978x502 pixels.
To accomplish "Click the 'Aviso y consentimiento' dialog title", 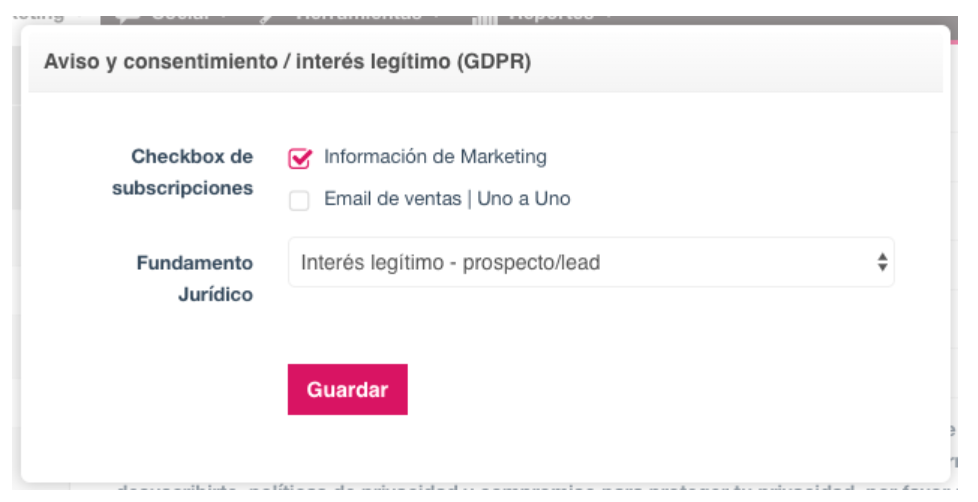I will click(287, 62).
